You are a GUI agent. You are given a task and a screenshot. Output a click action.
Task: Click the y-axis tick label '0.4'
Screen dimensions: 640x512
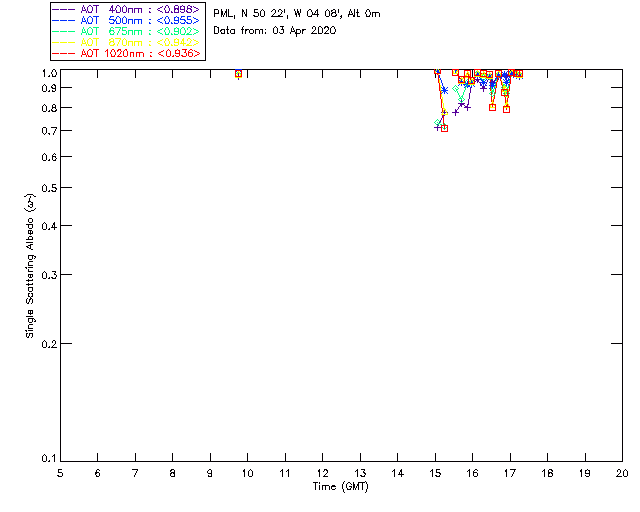[x=49, y=226]
